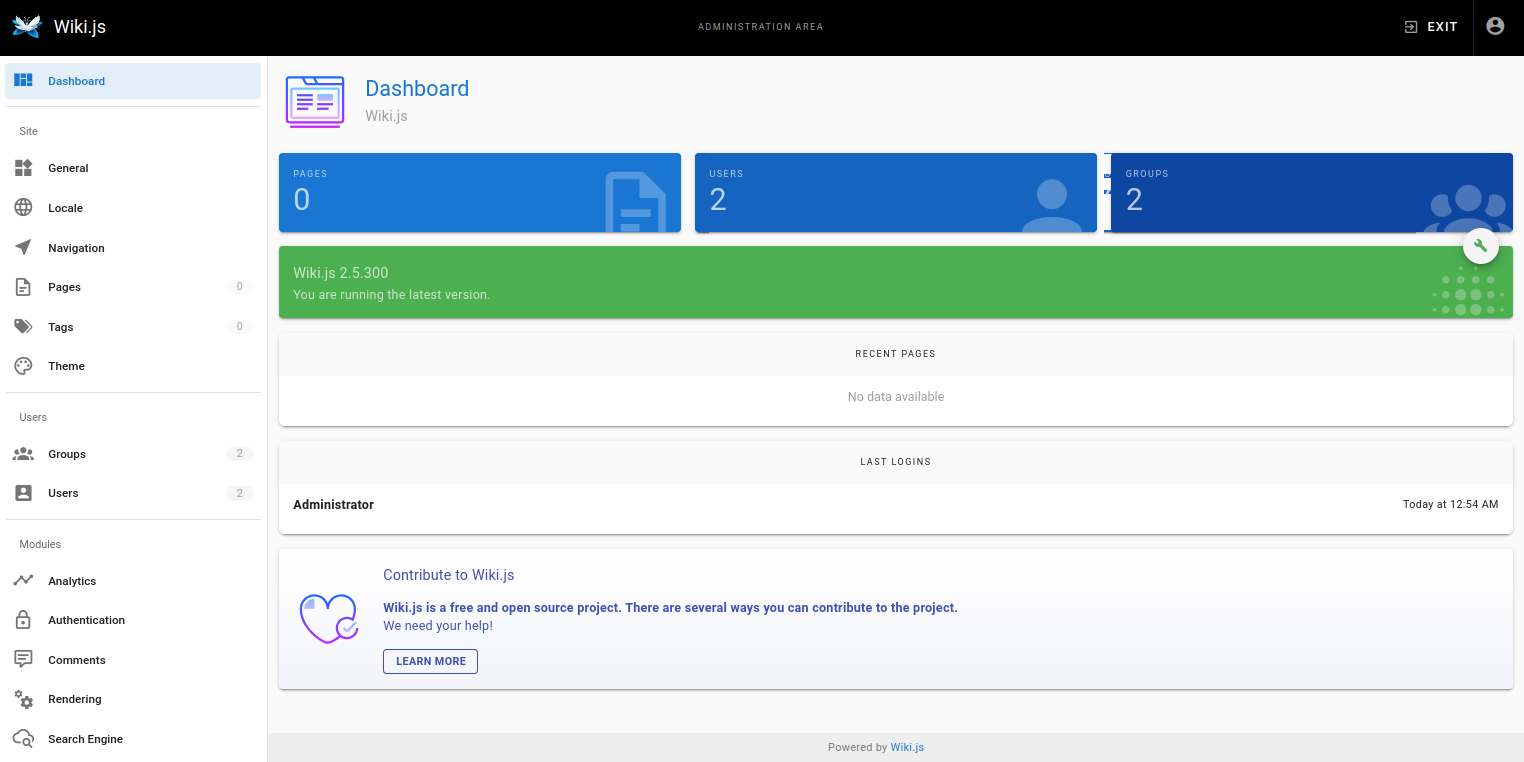This screenshot has width=1524, height=762.
Task: Open the General site settings
Action: point(68,168)
